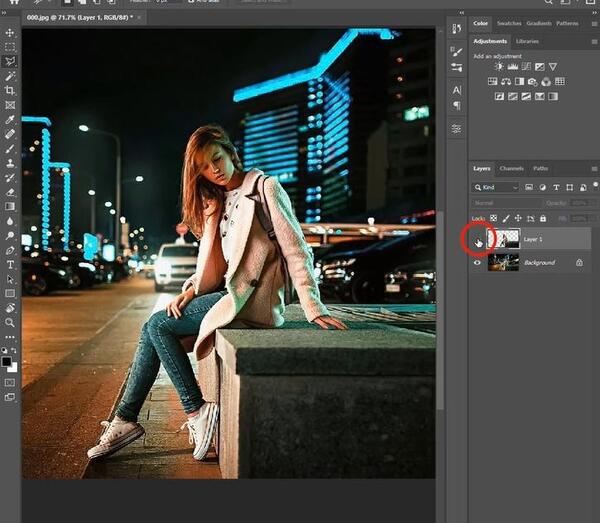Open the Layers panel menu
Viewport: 600px width, 523px height.
[594, 169]
